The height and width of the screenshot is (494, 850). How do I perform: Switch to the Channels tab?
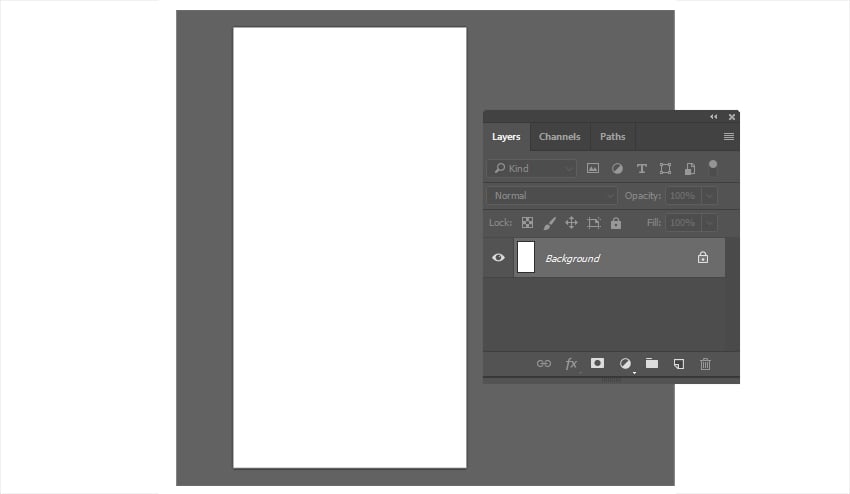[x=559, y=137]
